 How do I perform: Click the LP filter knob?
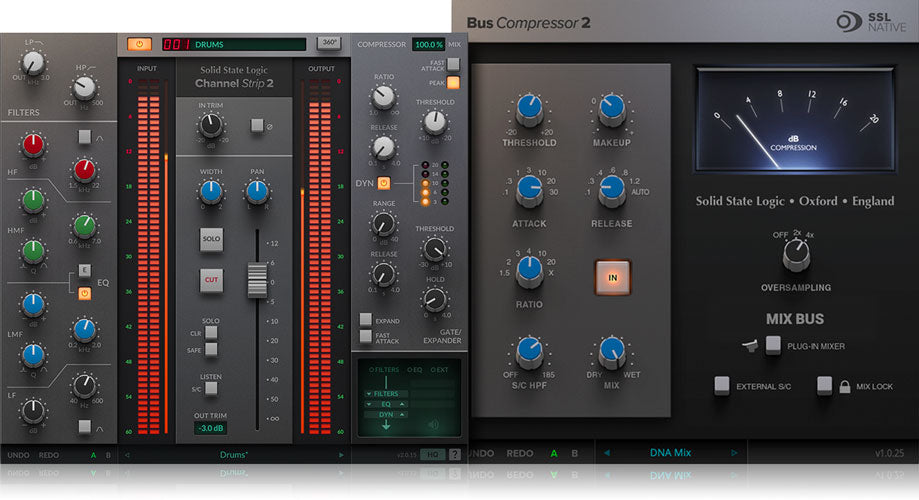click(x=32, y=63)
